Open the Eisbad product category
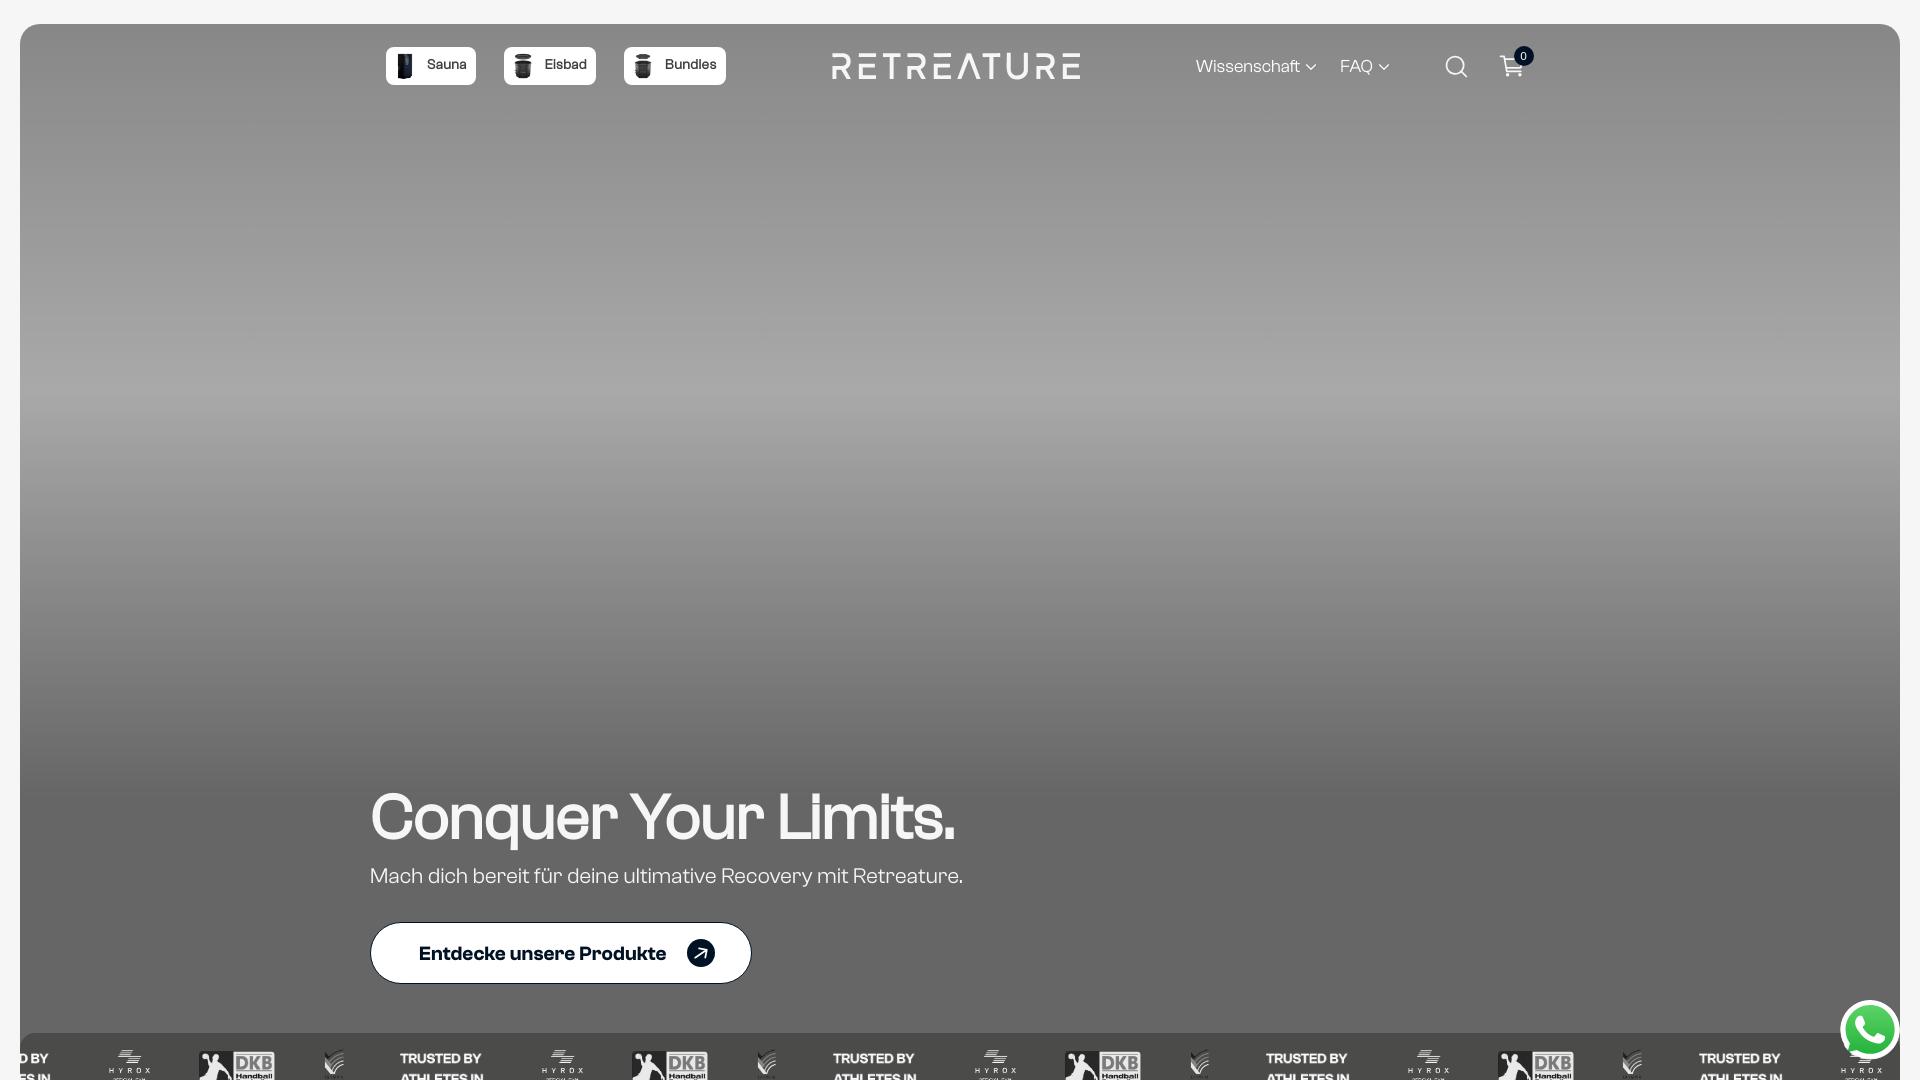 (x=550, y=66)
